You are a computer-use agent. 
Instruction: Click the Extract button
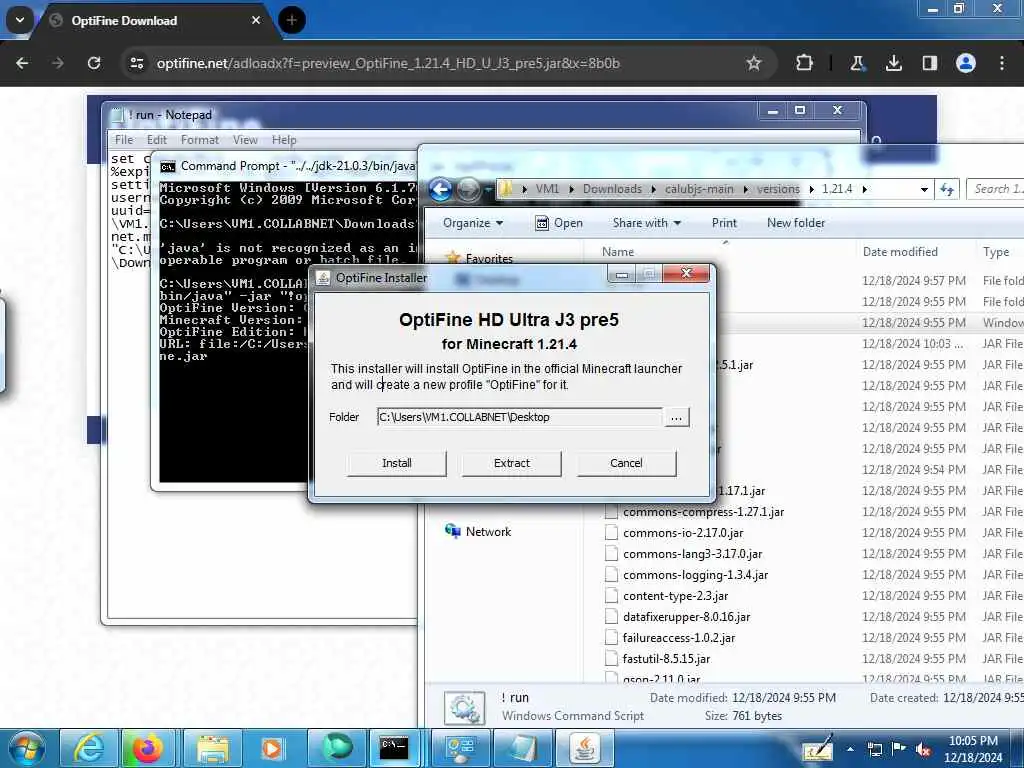[511, 463]
